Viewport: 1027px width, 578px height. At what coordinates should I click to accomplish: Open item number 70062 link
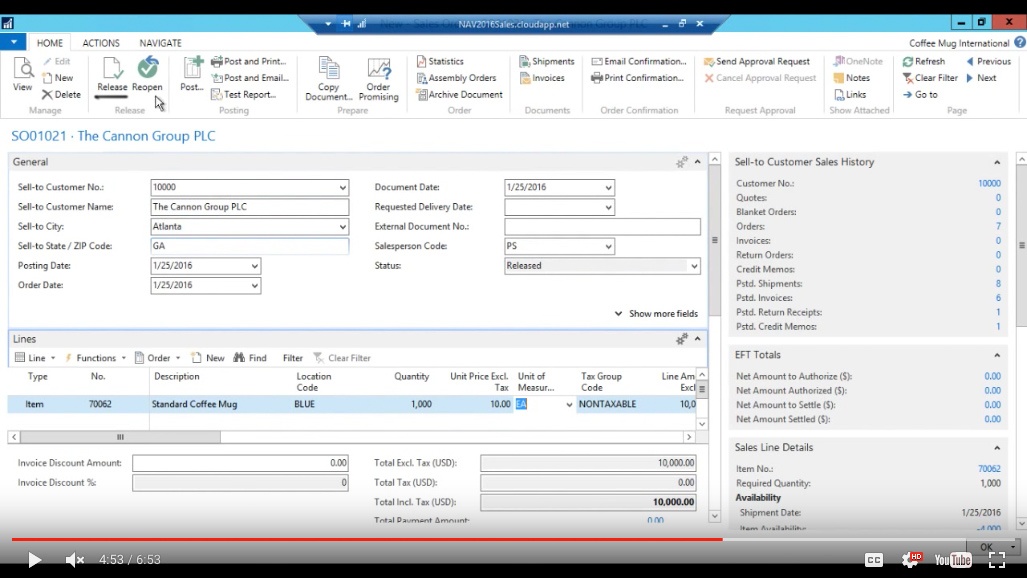point(989,469)
